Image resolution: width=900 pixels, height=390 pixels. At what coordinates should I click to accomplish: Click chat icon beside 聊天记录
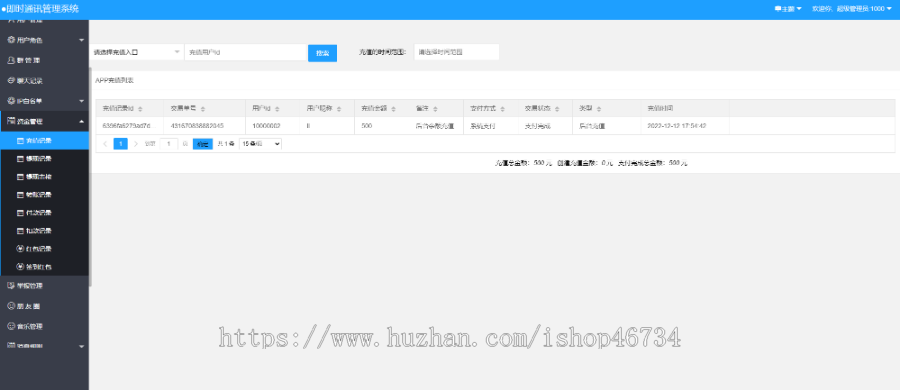click(x=10, y=80)
